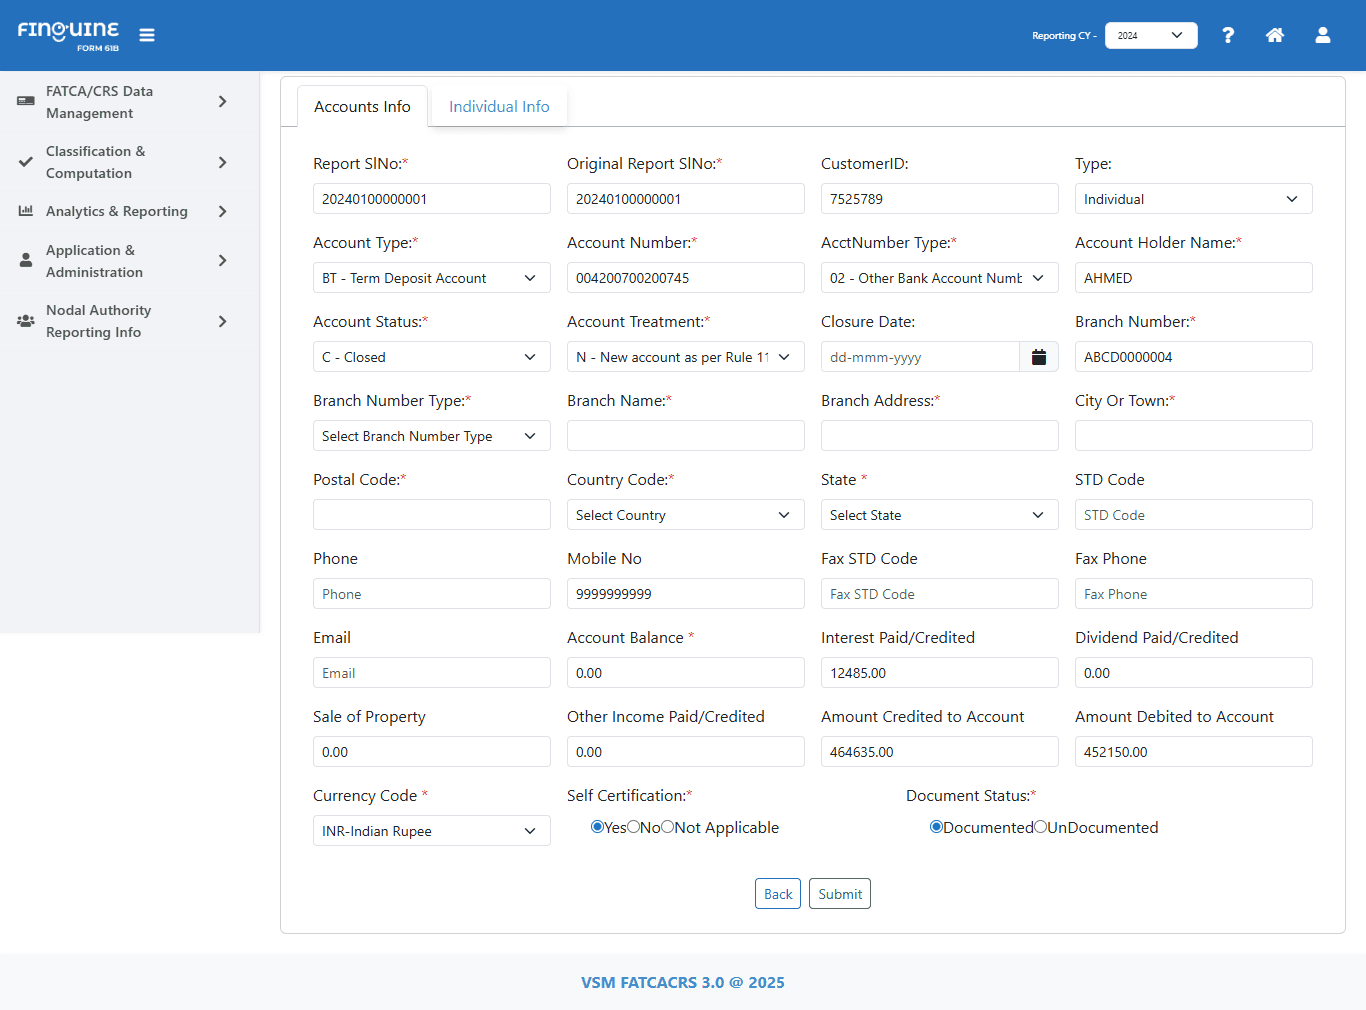Open the user profile icon
This screenshot has width=1366, height=1010.
[x=1323, y=35]
